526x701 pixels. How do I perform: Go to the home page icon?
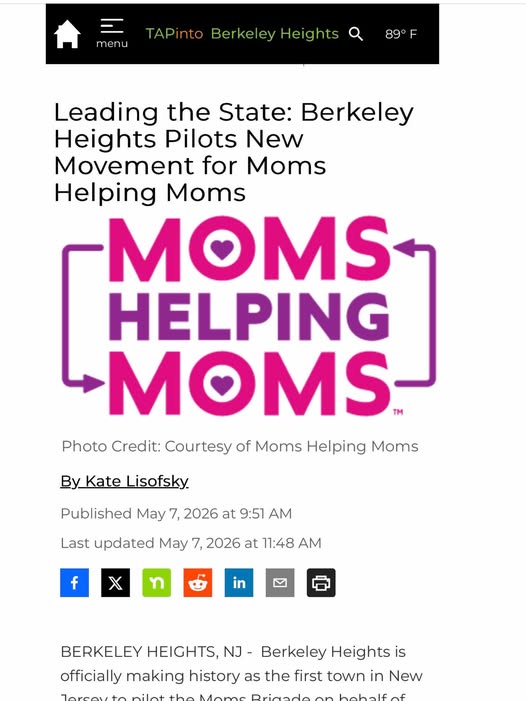[67, 34]
